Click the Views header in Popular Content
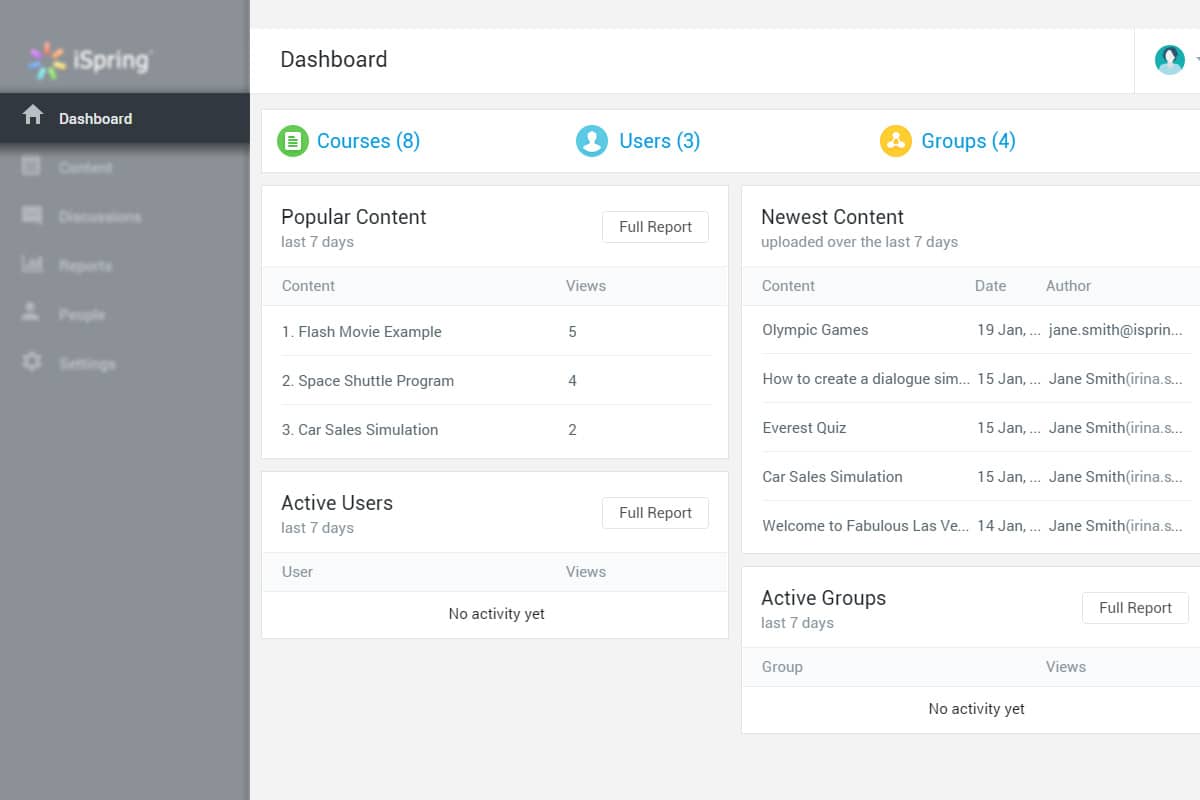The width and height of the screenshot is (1200, 800). pos(586,286)
